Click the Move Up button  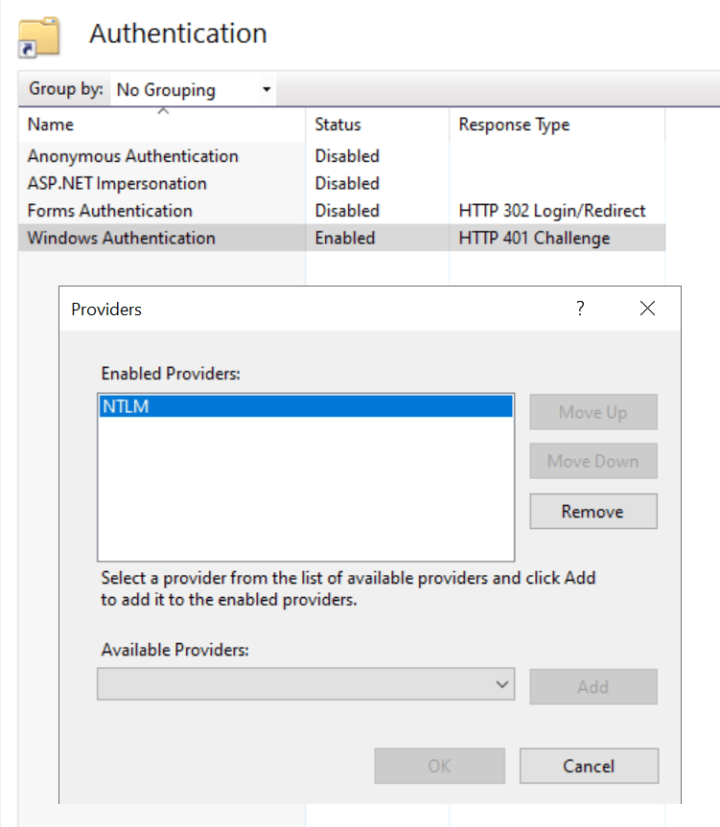click(593, 412)
